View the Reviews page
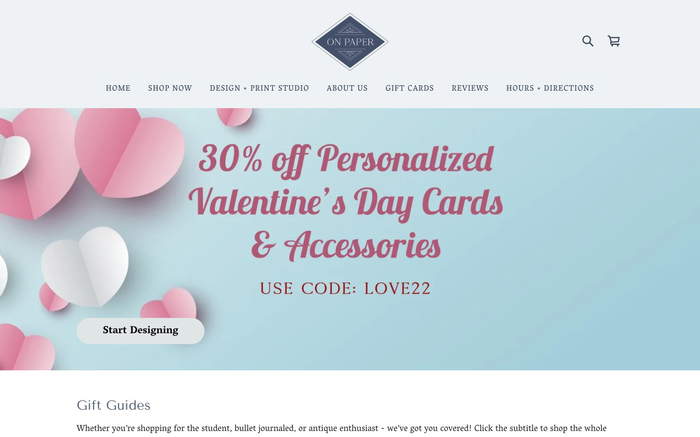 pos(470,88)
